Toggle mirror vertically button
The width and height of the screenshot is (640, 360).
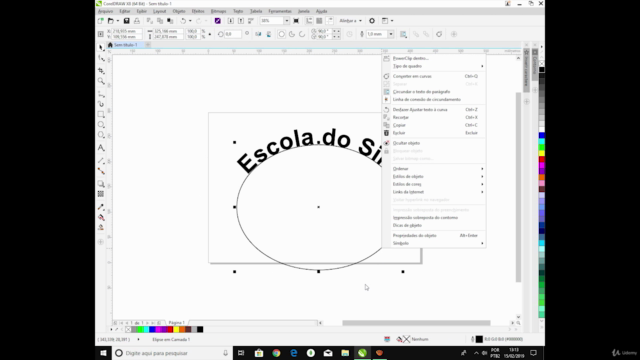(269, 34)
